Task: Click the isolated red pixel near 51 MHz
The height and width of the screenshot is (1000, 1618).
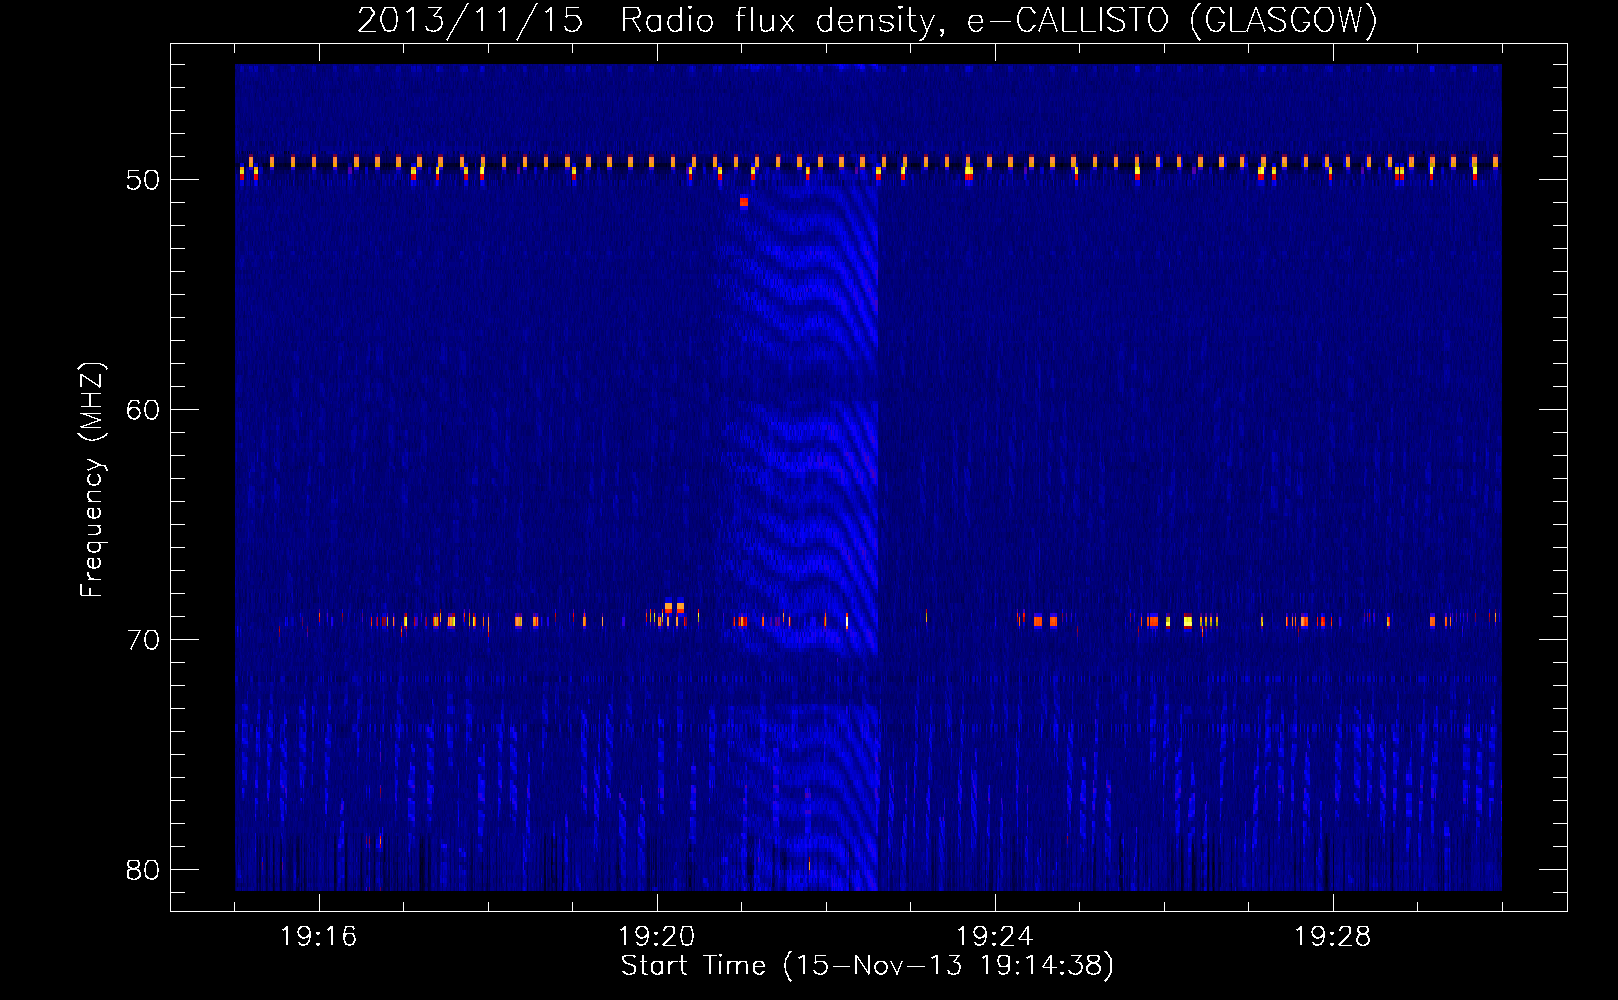Action: [x=744, y=202]
